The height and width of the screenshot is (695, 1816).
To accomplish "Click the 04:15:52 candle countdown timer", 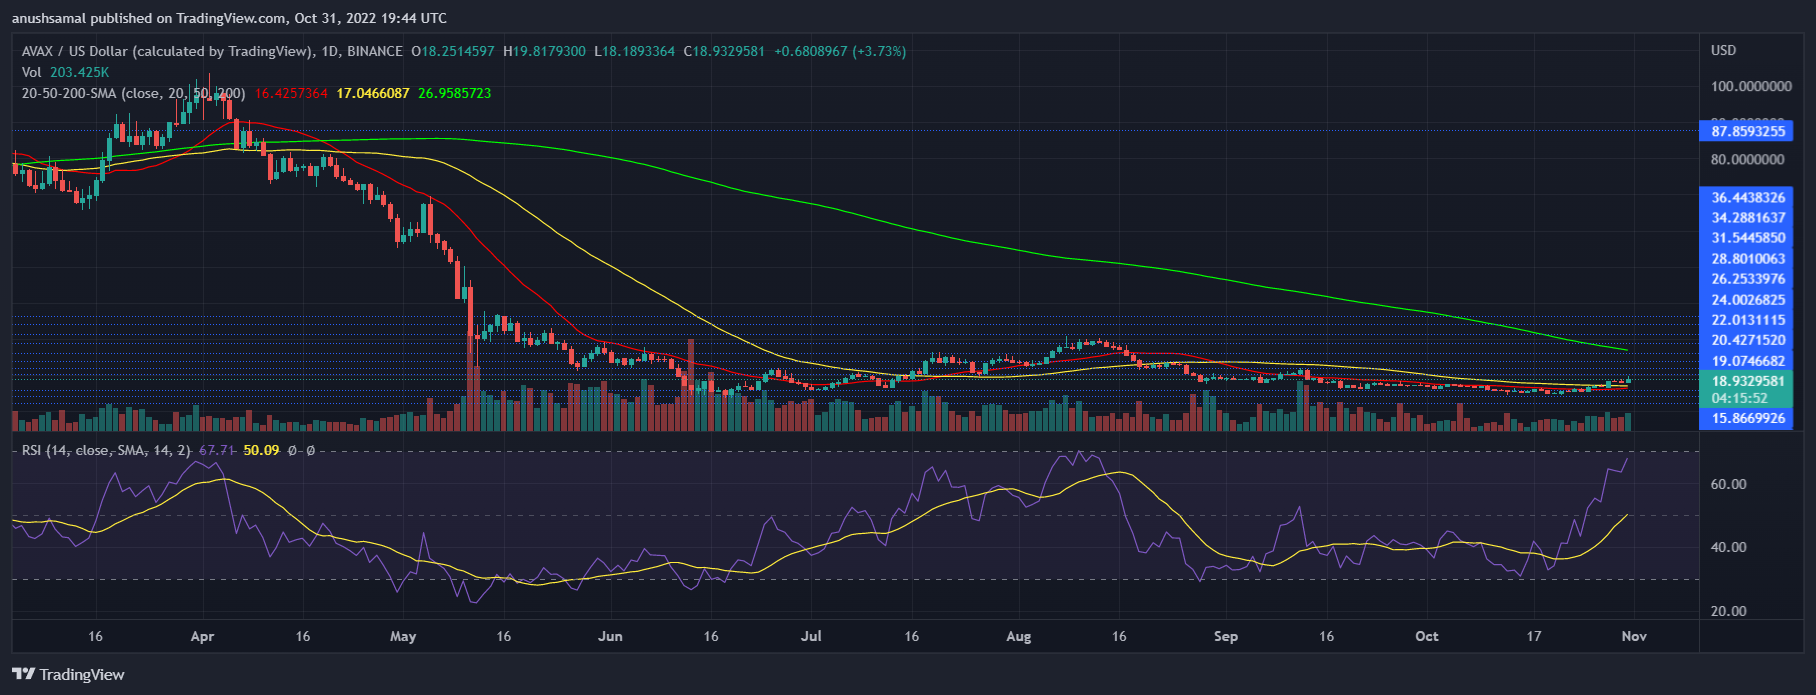I will [1739, 398].
